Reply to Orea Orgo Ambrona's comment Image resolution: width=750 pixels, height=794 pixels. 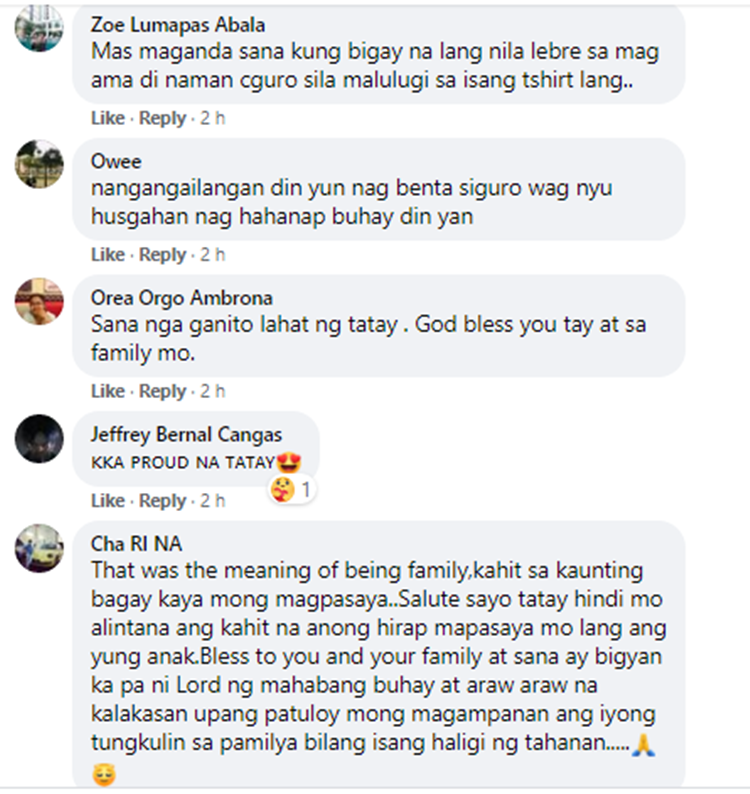[163, 391]
